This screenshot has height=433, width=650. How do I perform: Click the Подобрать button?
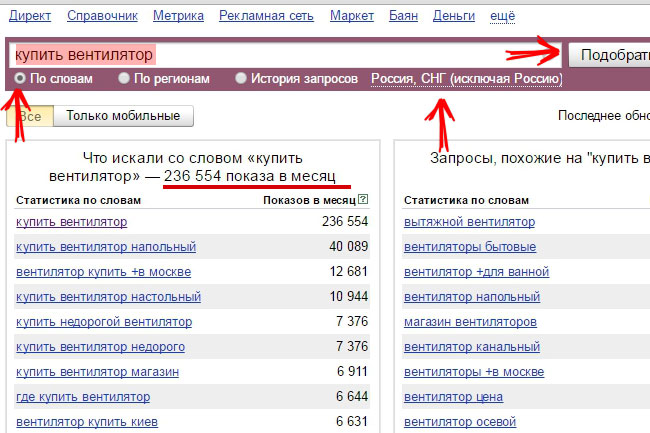pyautogui.click(x=609, y=55)
